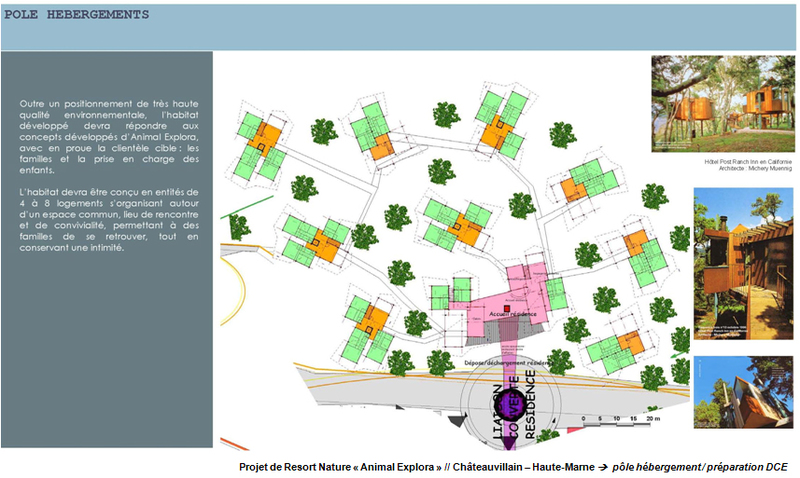Click the red square at Accueil résidence
The width and height of the screenshot is (800, 478).
click(508, 309)
